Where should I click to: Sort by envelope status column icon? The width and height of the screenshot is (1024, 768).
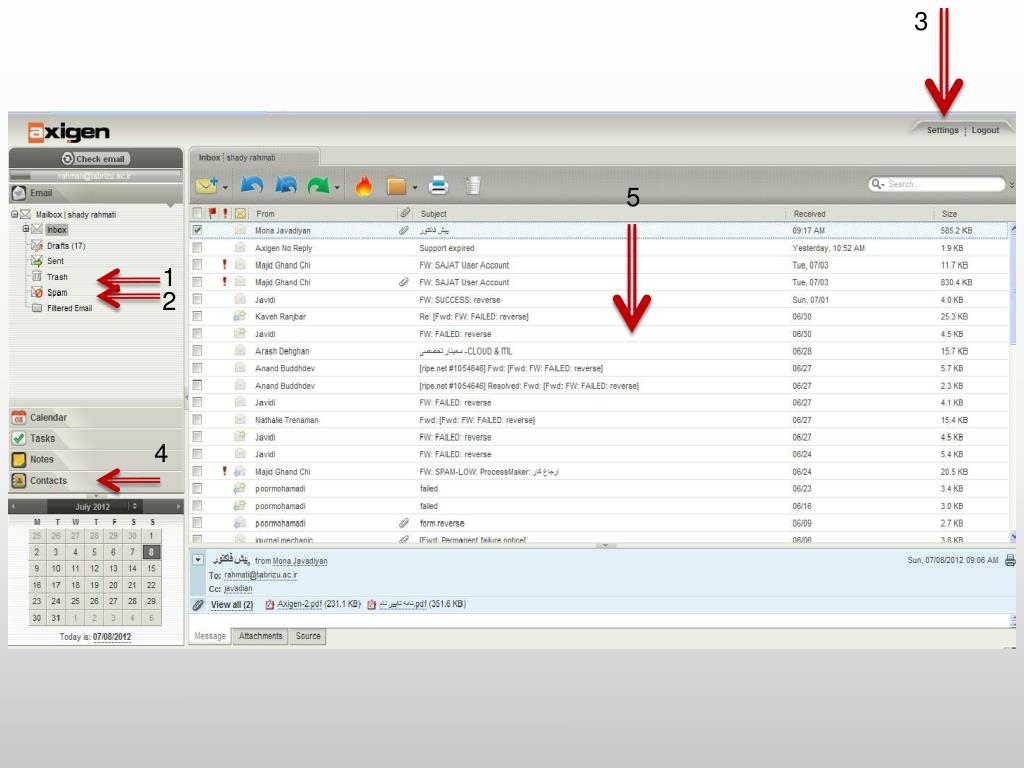(240, 213)
